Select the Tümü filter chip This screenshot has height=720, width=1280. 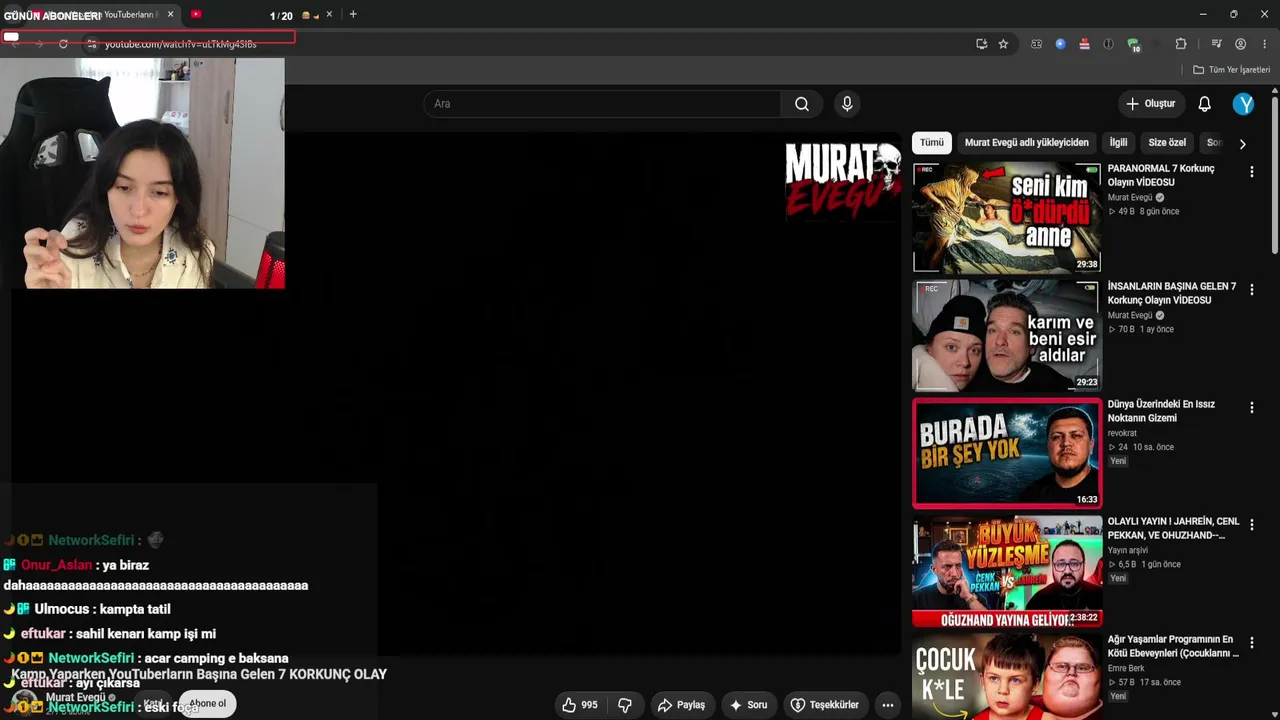[932, 143]
